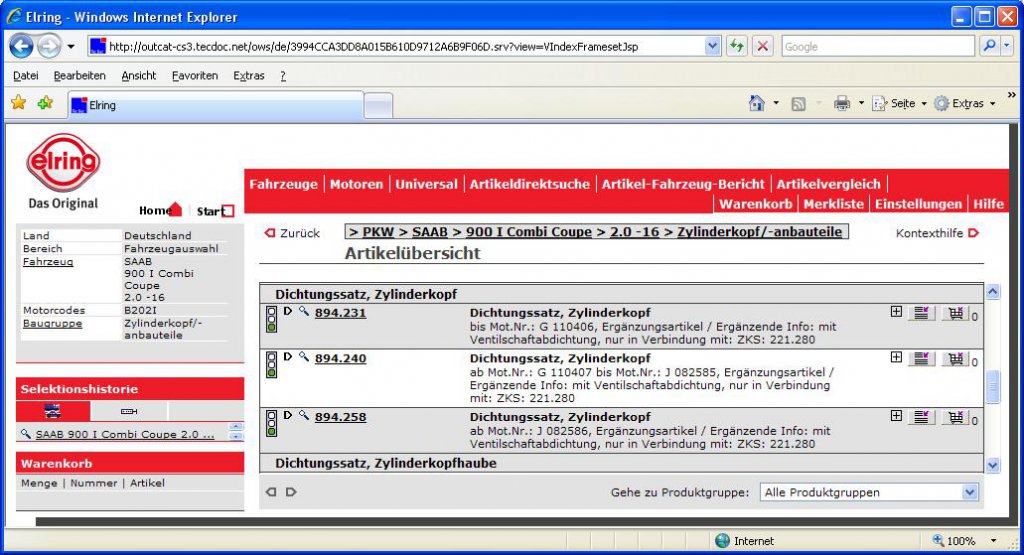
Task: Click the Zurück back link
Action: [292, 233]
